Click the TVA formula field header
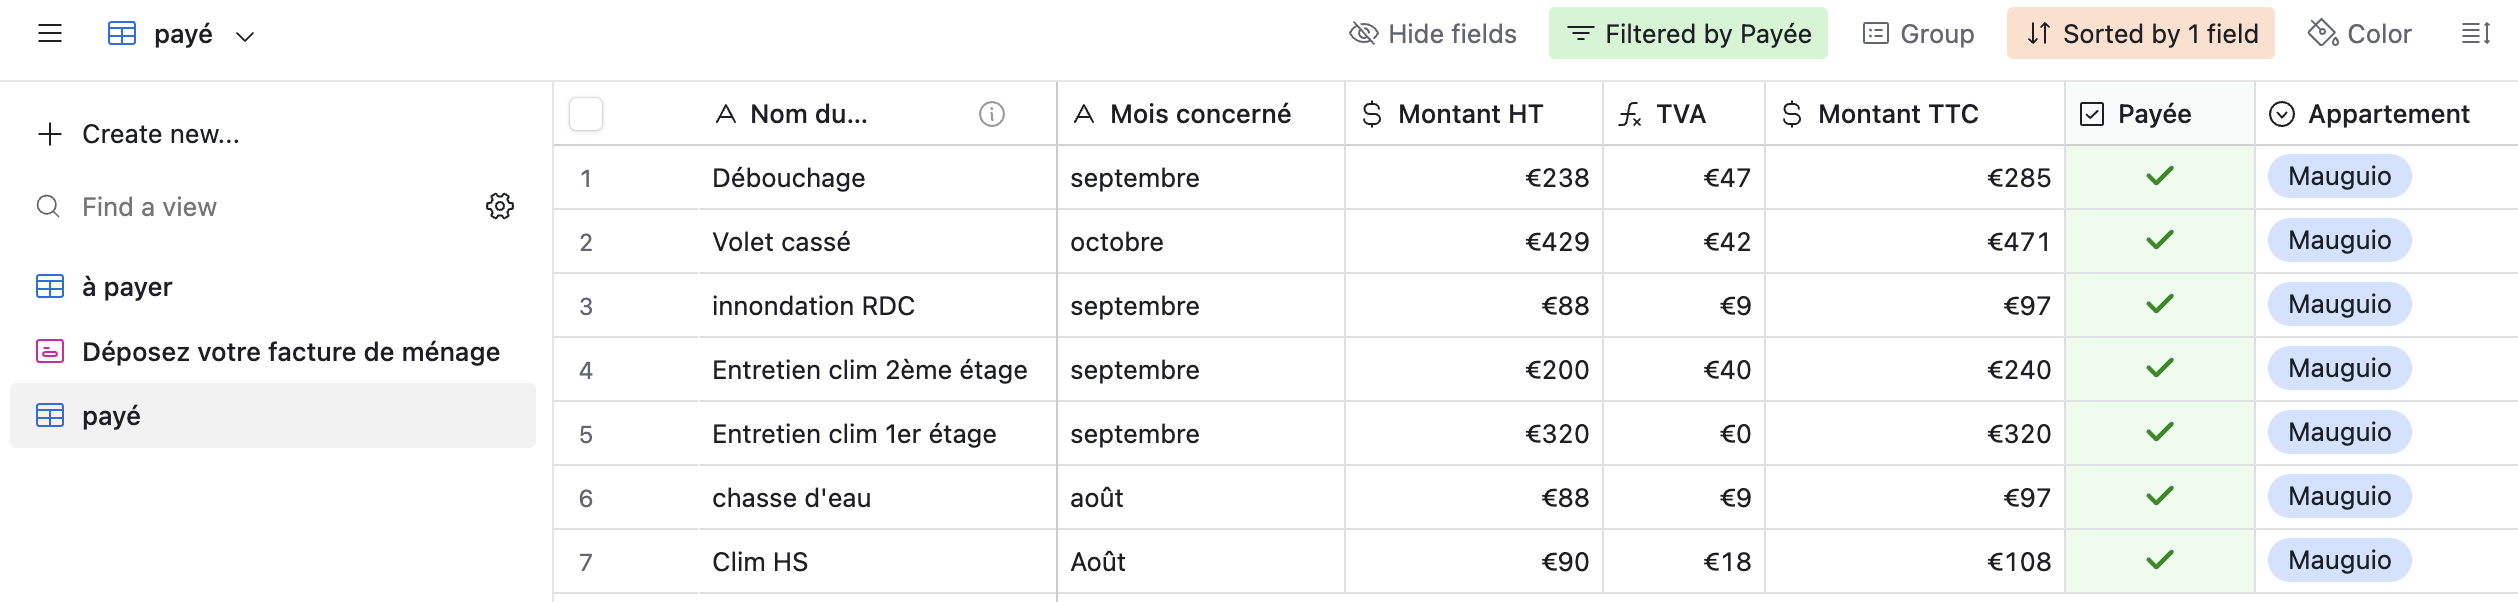This screenshot has width=2518, height=602. click(x=1682, y=114)
